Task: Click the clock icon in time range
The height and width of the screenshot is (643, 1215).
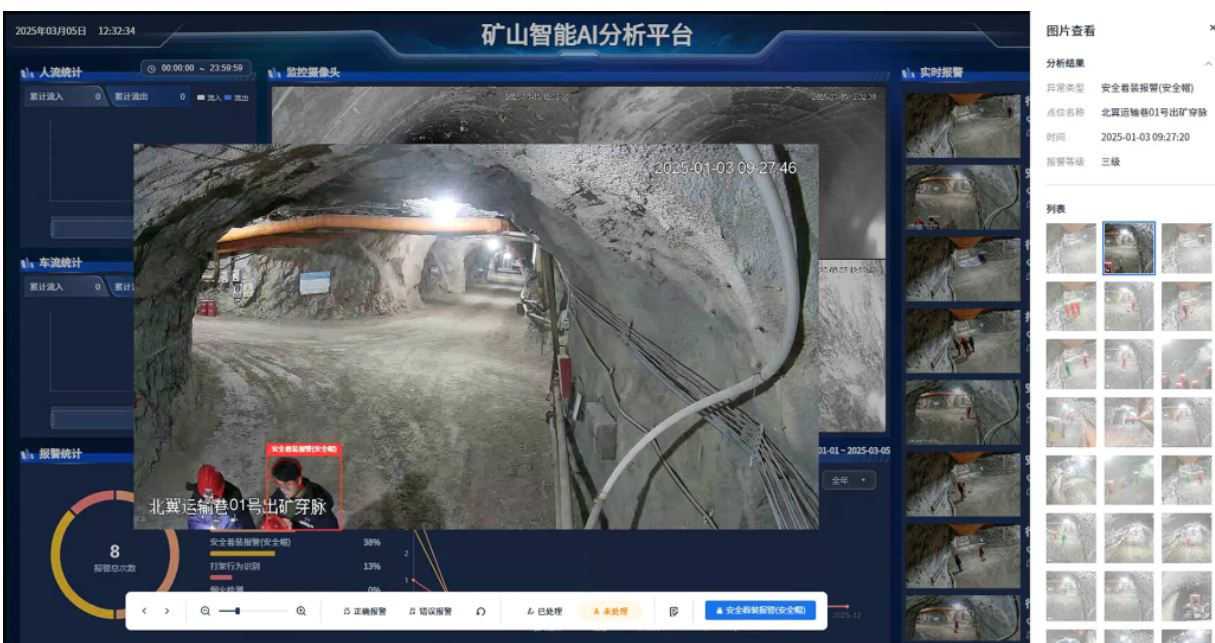Action: click(x=151, y=68)
